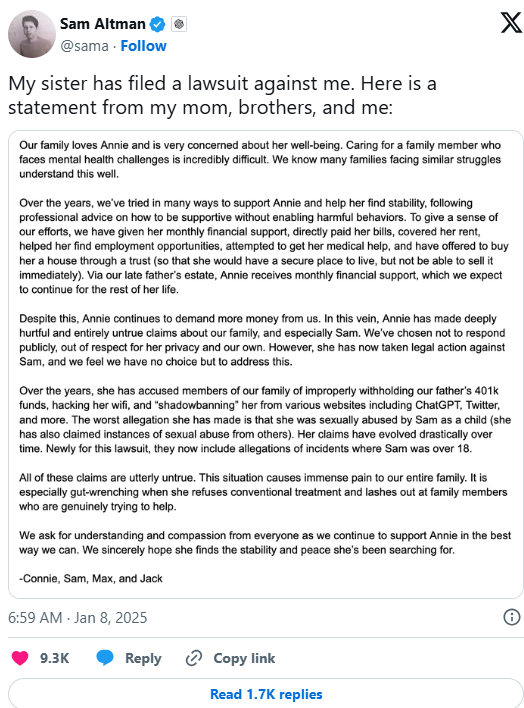Viewport: 524px width, 708px height.
Task: Click the Sam Altman display name
Action: coord(103,23)
